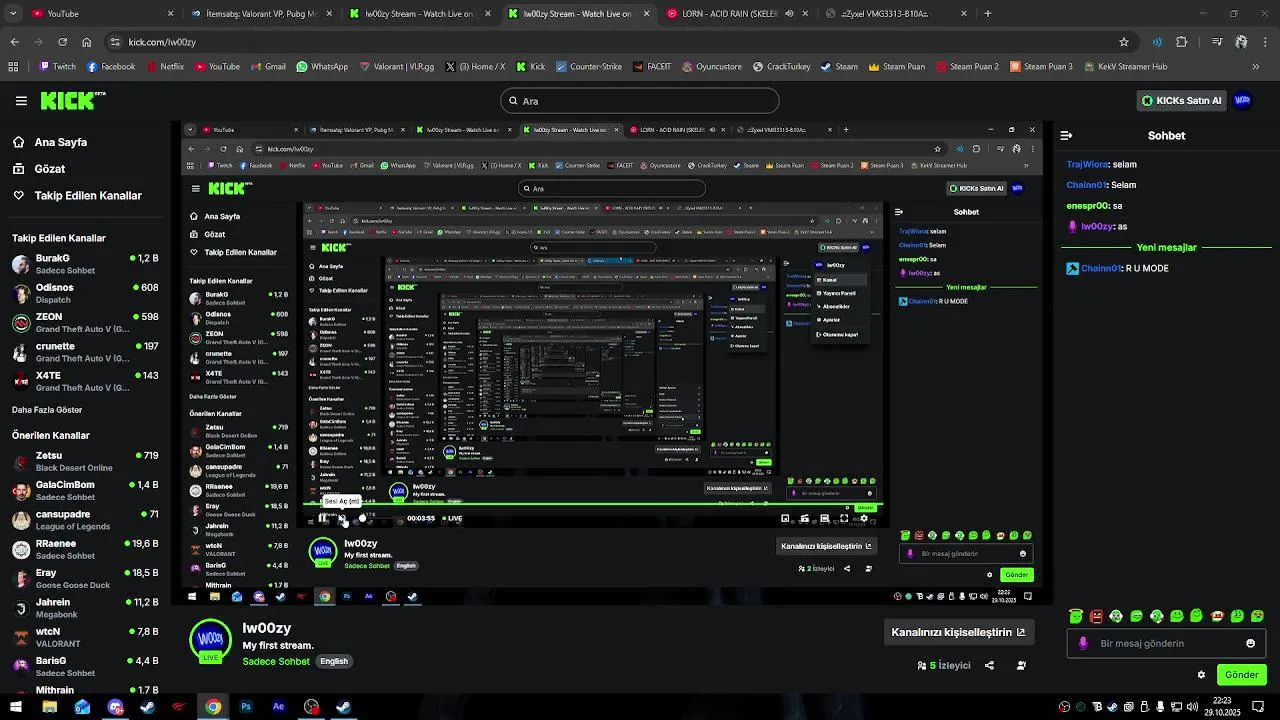Open a new browser tab
This screenshot has width=1280, height=720.
pyautogui.click(x=988, y=14)
